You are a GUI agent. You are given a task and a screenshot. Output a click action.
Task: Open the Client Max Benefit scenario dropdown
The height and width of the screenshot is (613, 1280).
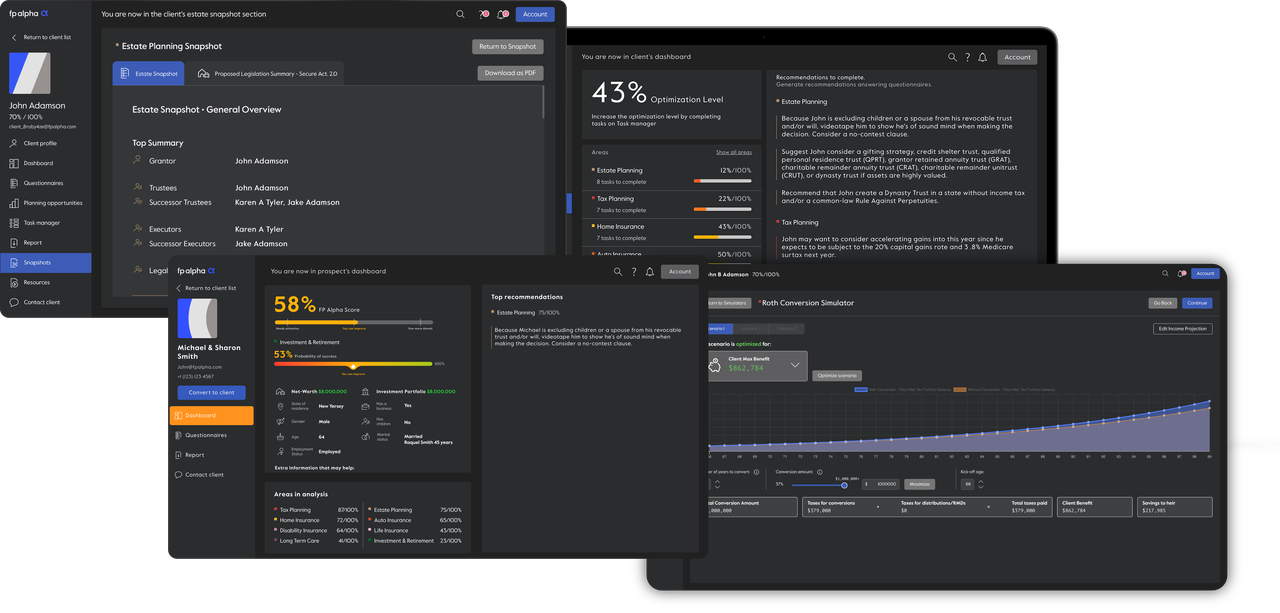pyautogui.click(x=793, y=365)
